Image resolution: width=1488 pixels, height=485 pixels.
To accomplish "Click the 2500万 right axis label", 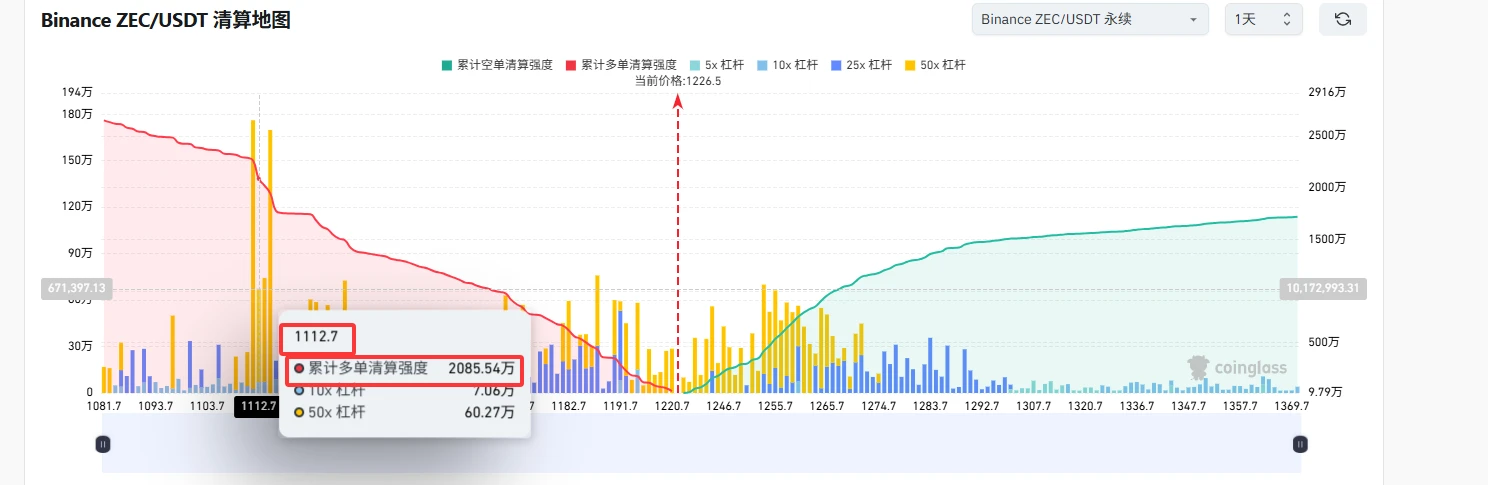I will pos(1327,135).
